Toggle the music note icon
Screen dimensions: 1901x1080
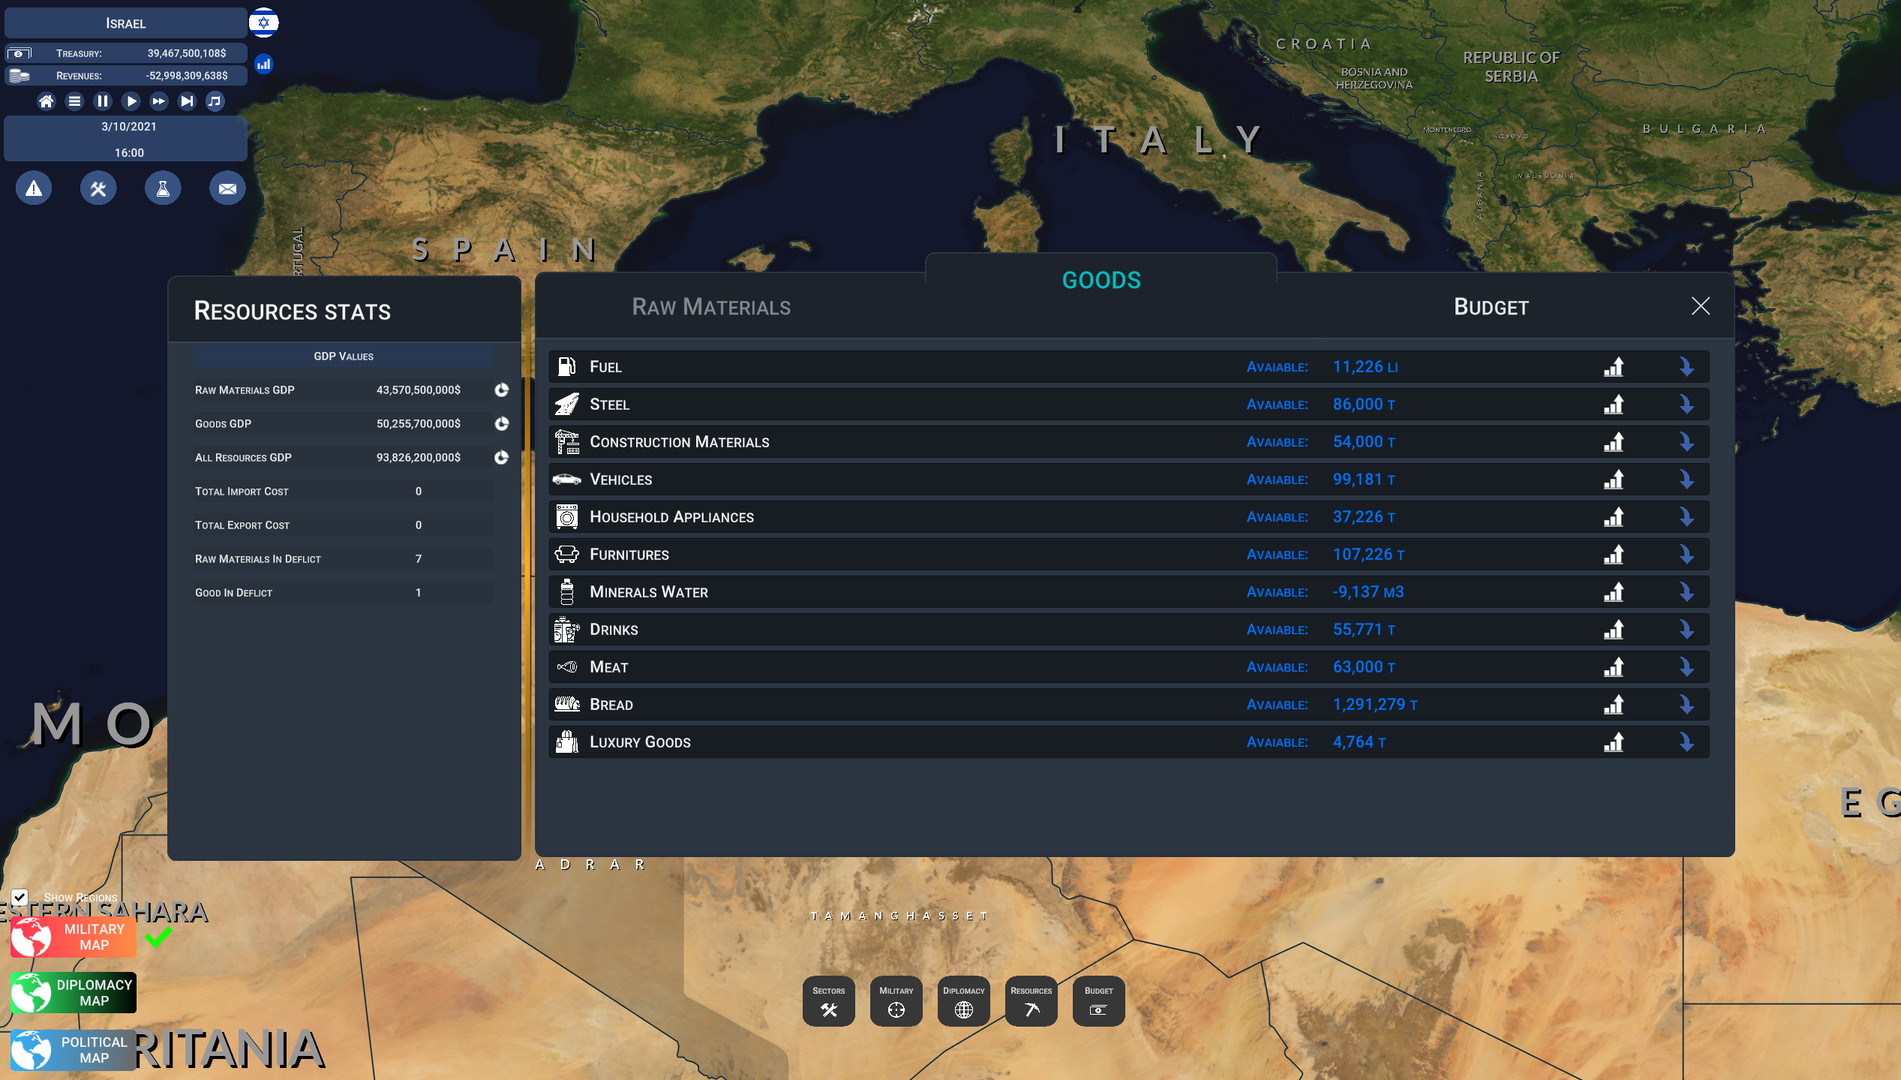tap(215, 101)
